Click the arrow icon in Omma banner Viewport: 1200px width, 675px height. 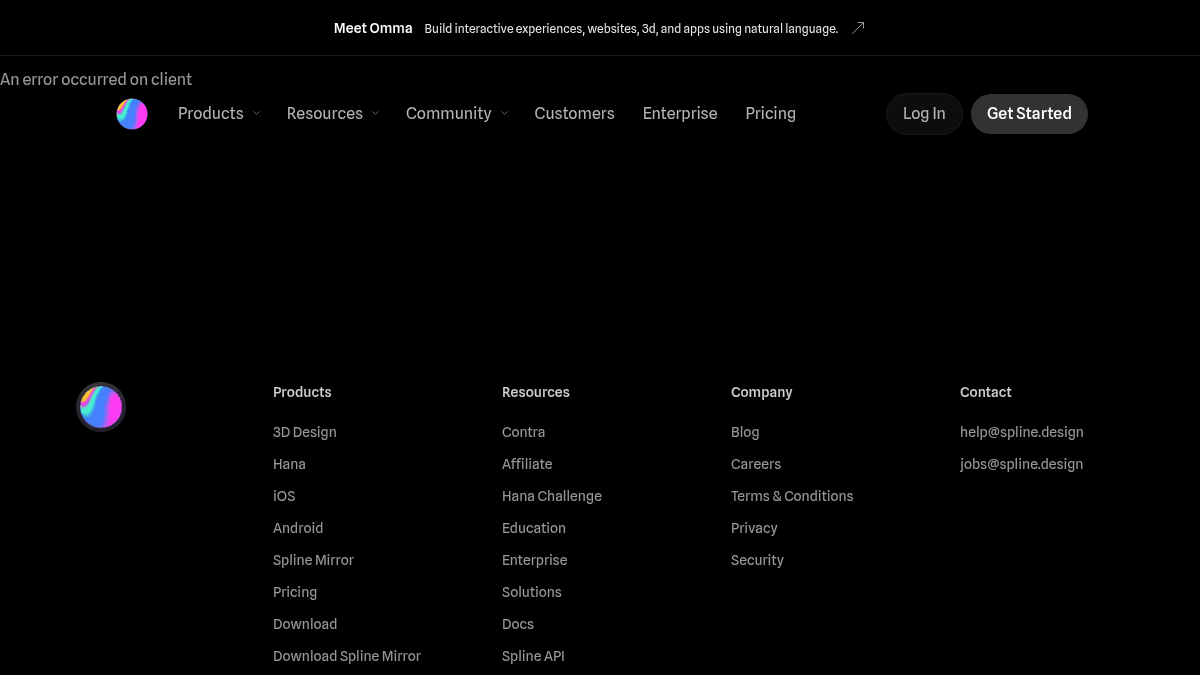858,28
